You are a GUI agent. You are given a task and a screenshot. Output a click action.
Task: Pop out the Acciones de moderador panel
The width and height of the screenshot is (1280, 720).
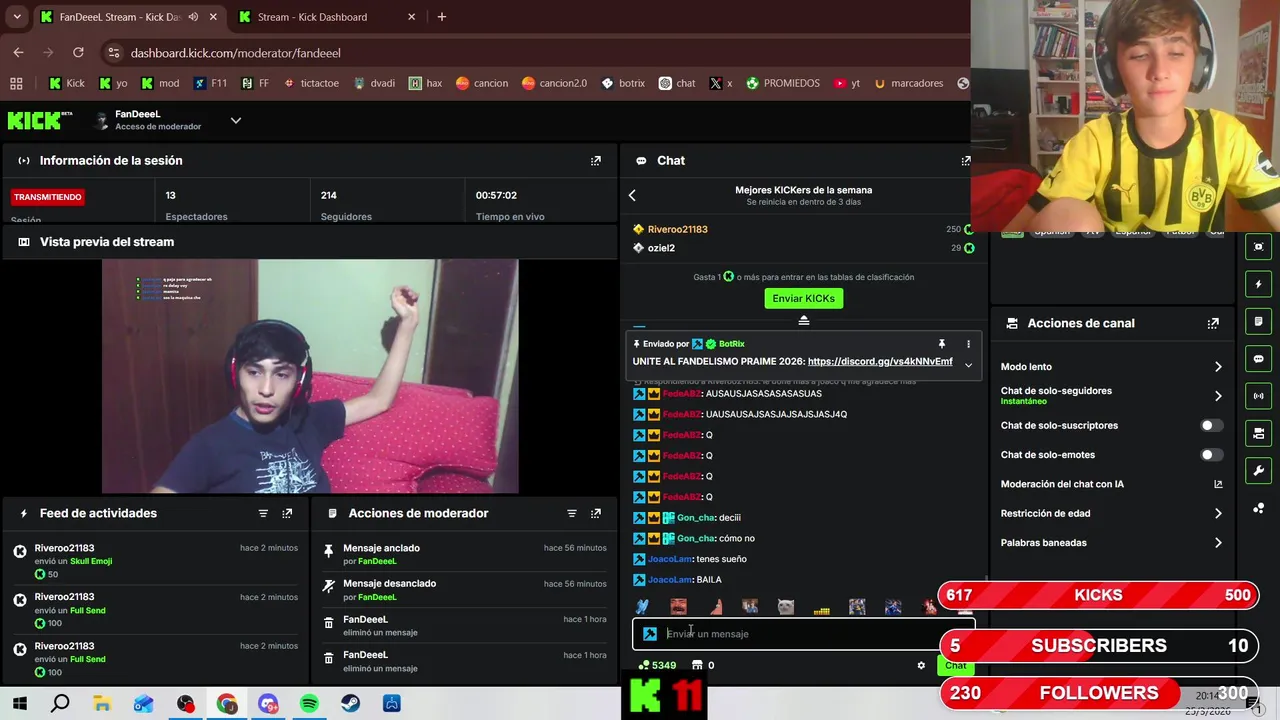click(596, 513)
